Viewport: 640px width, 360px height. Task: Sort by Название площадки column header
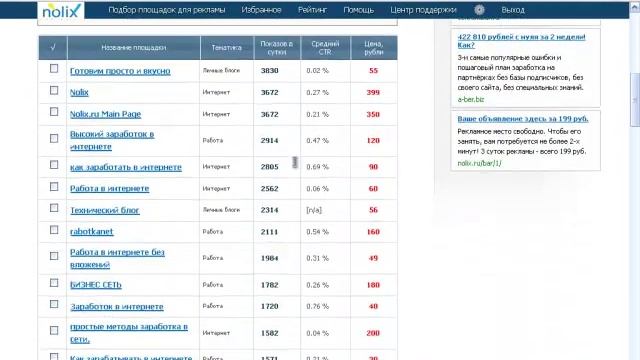pos(133,48)
